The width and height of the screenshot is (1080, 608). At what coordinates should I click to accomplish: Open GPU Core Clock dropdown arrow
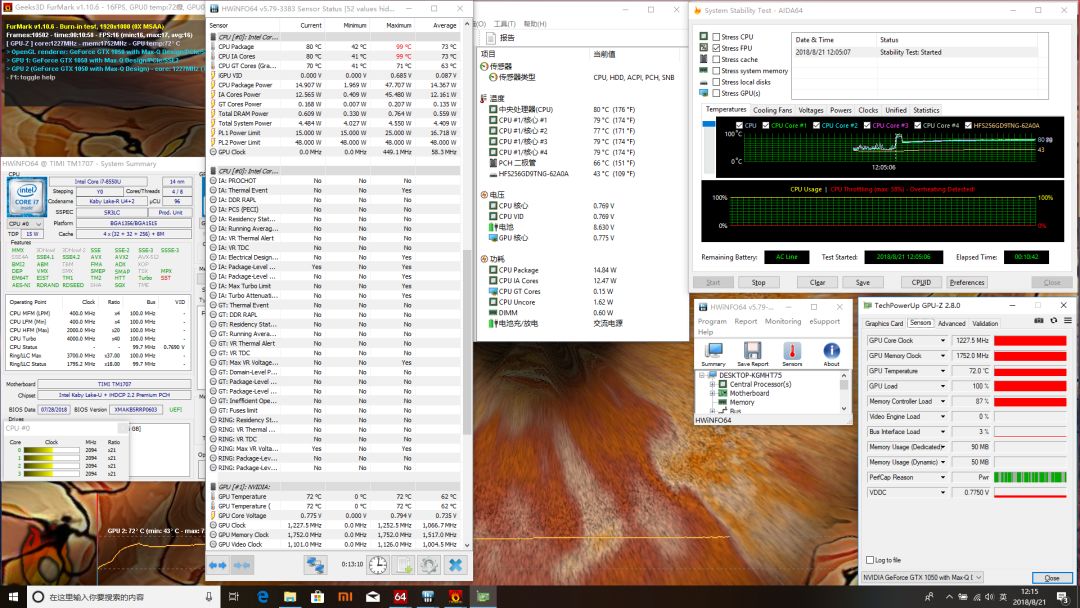click(x=943, y=341)
